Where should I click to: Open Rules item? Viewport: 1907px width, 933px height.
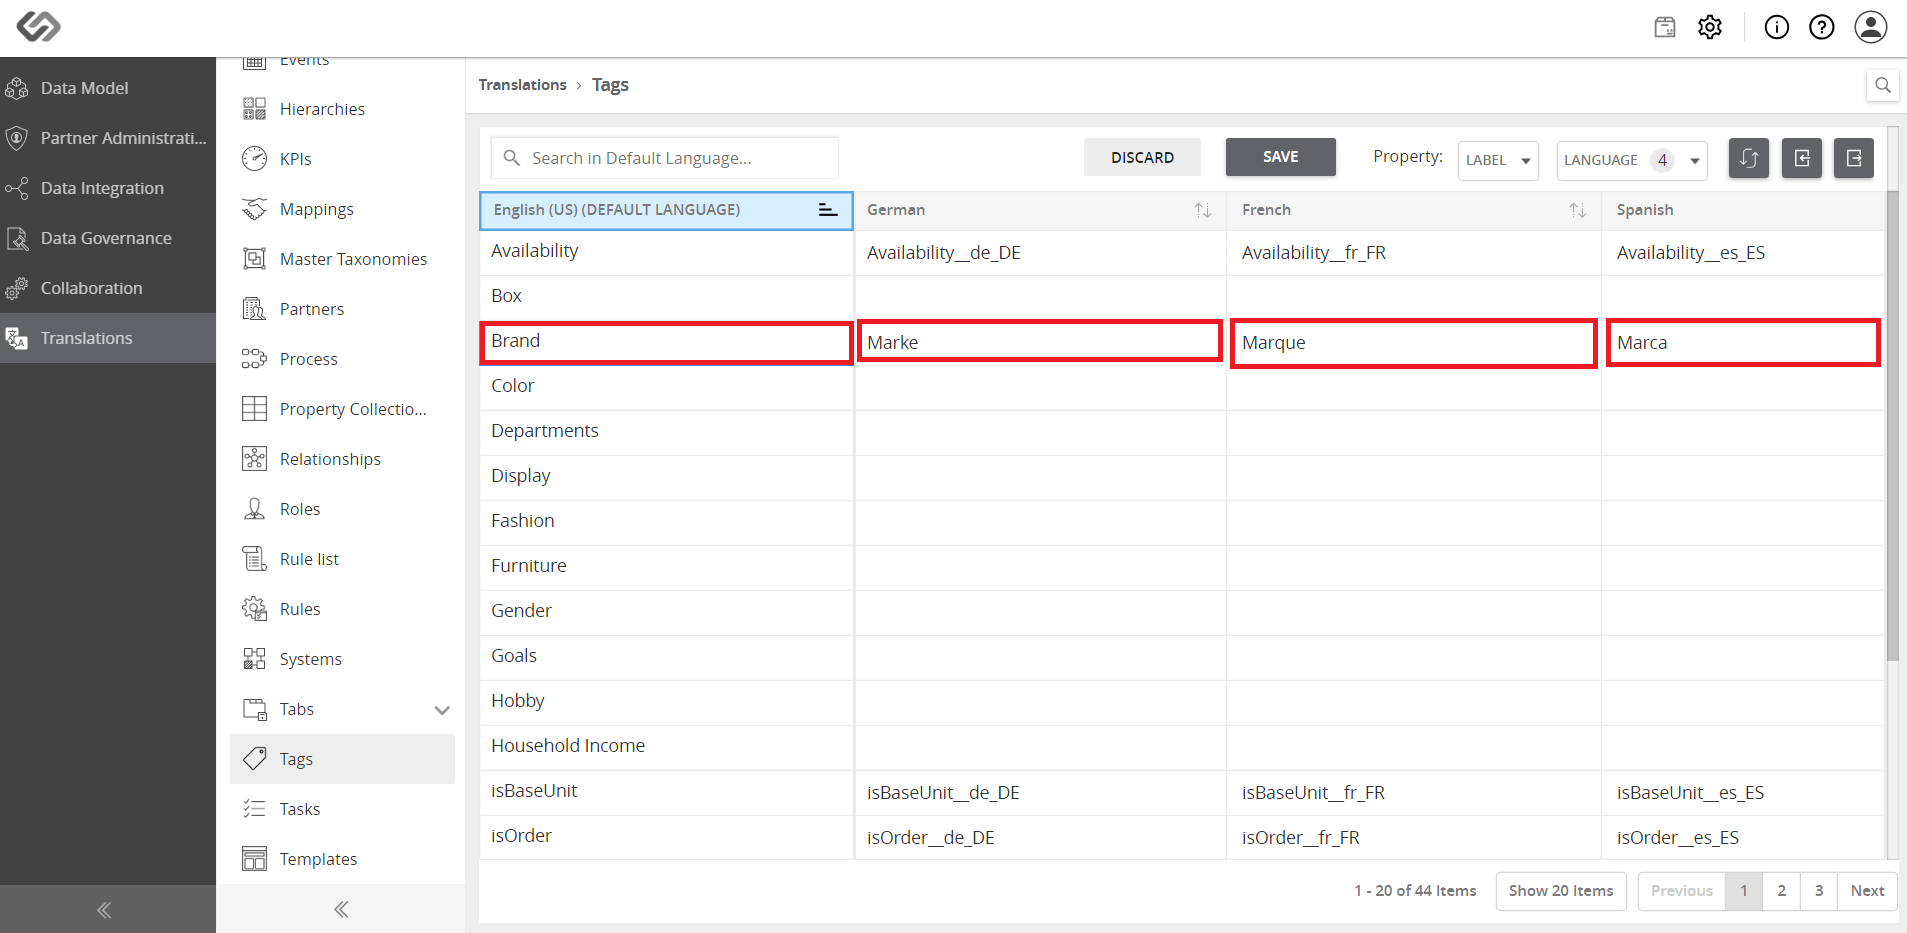click(342, 609)
